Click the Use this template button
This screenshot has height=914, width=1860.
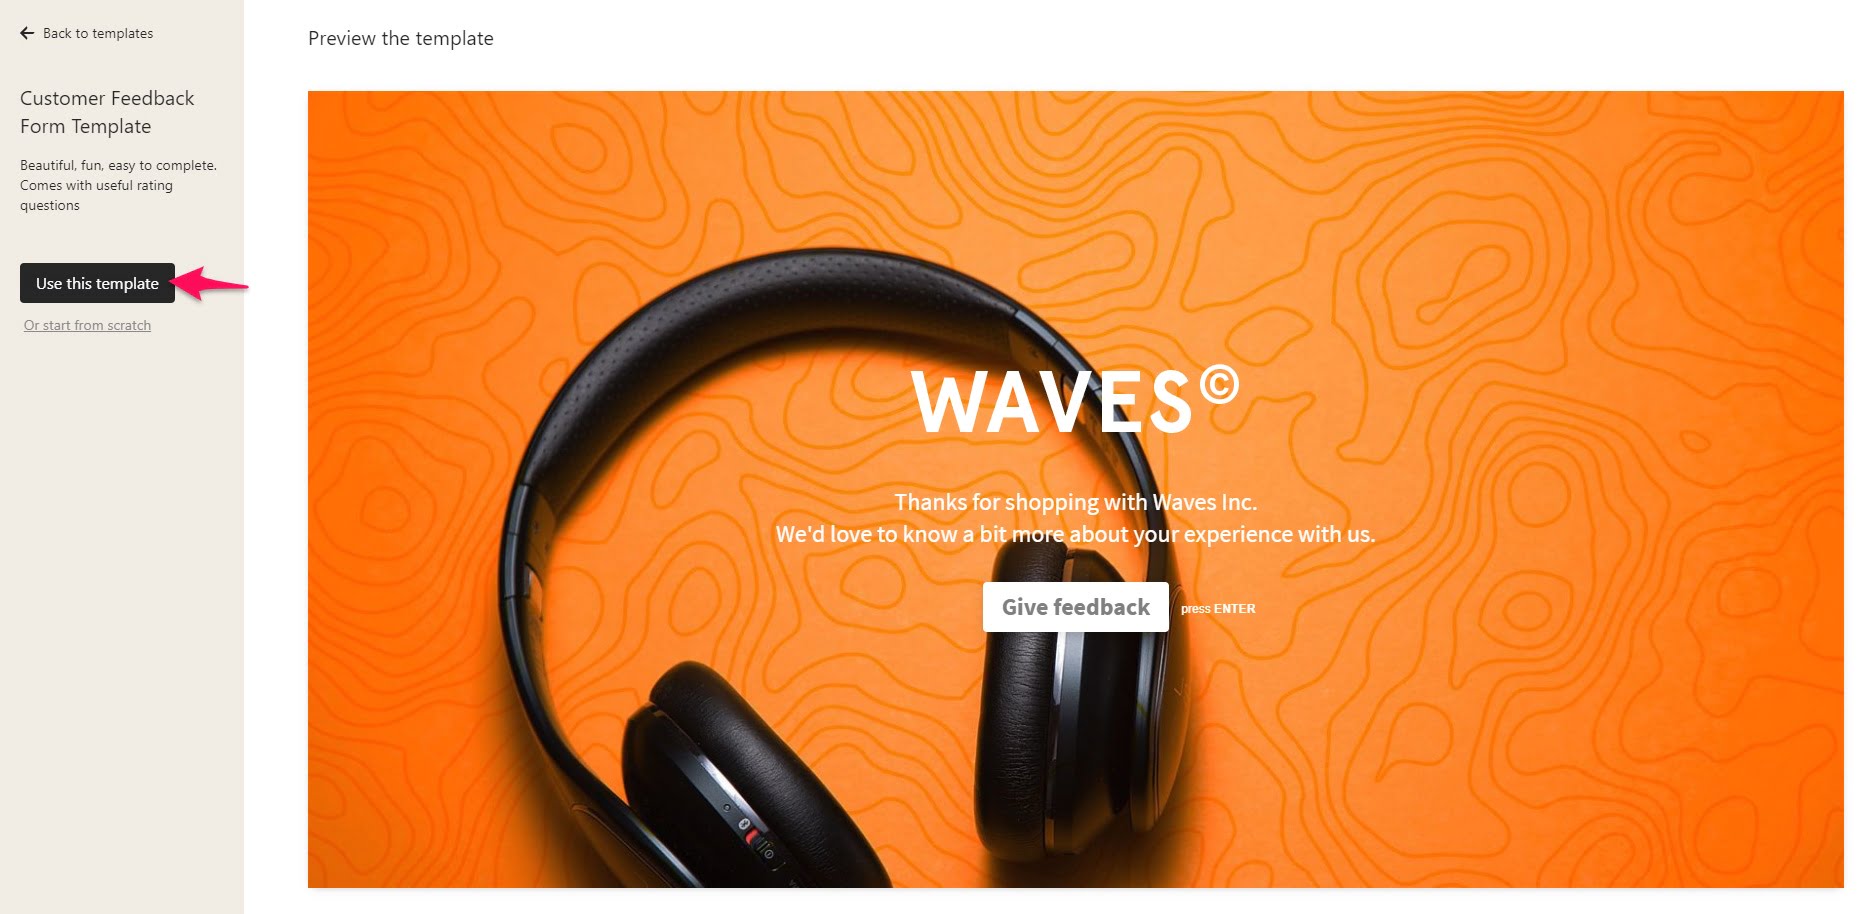97,283
